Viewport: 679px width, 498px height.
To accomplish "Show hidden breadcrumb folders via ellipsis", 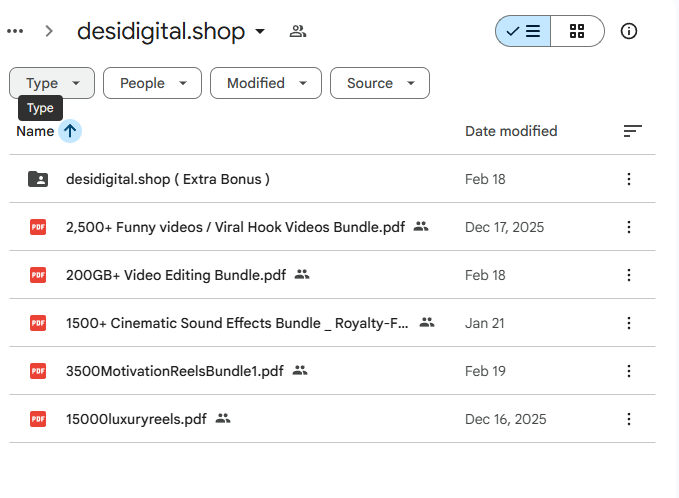I will [x=15, y=31].
